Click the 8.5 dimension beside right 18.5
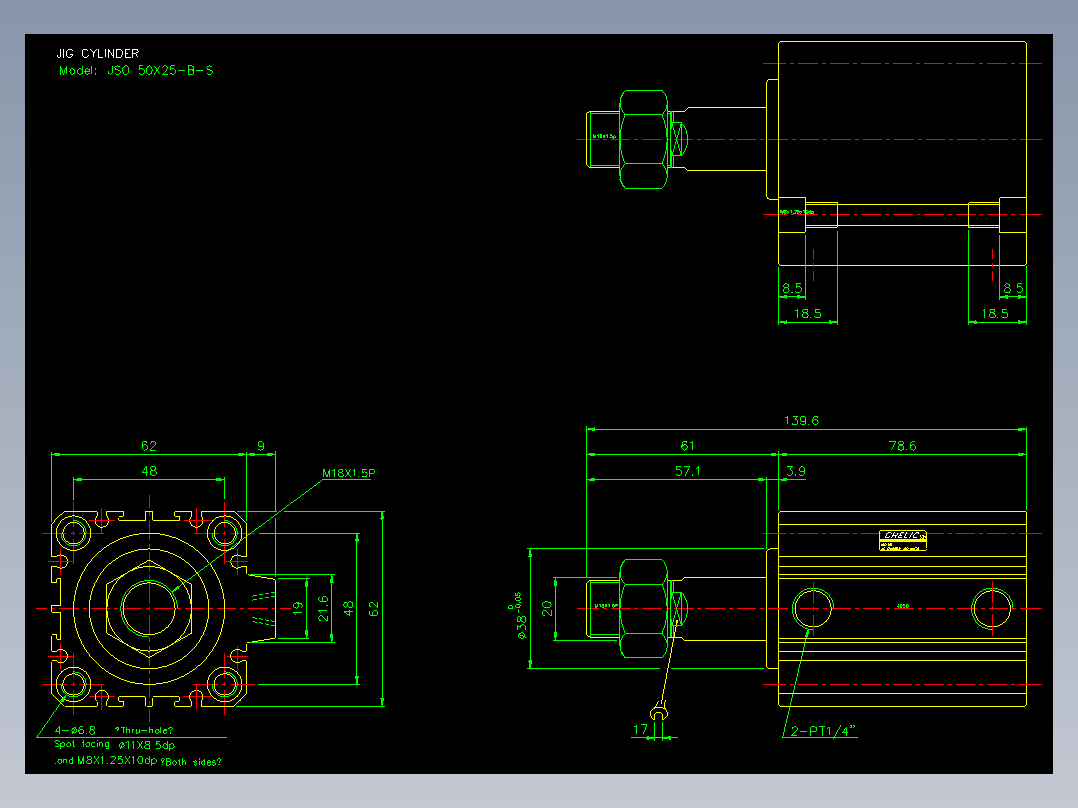This screenshot has width=1078, height=808. (1013, 288)
